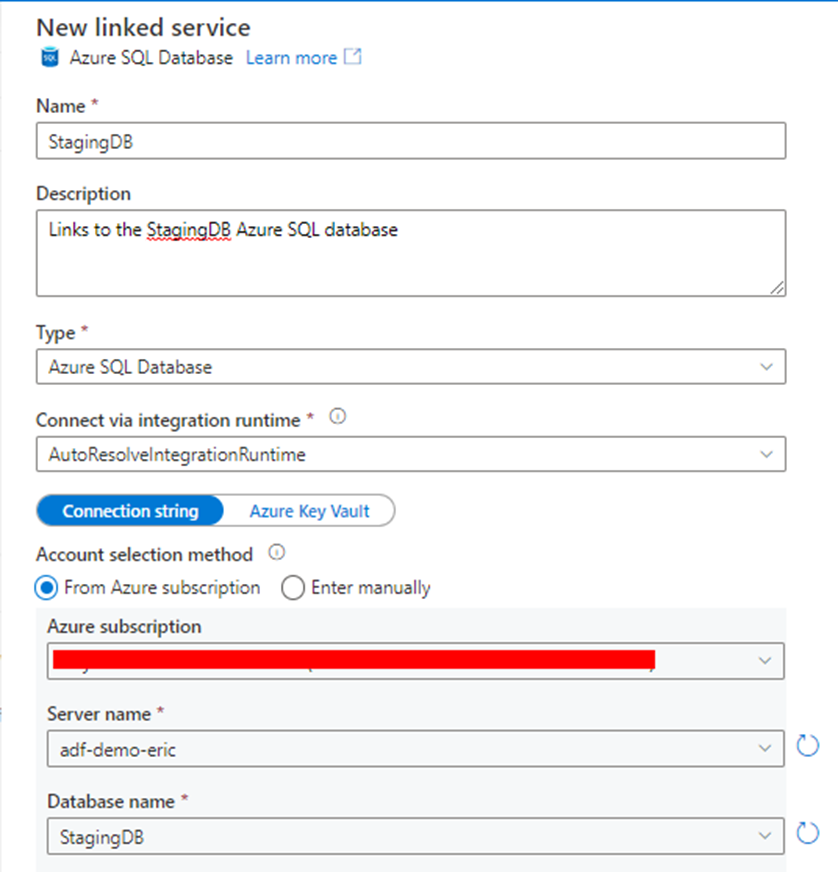Refresh the Database name list

click(x=807, y=833)
